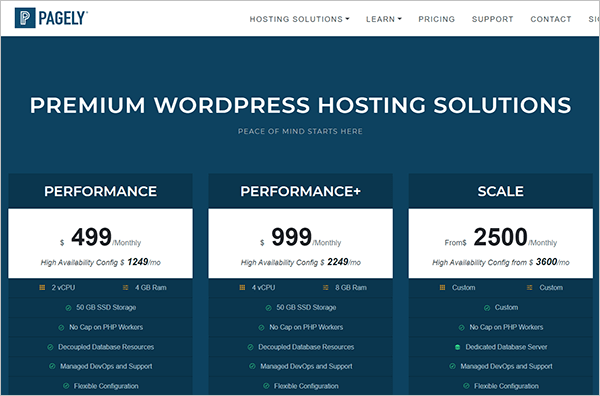Click the Premium WordPress Hosting Solutions headline
This screenshot has height=396, width=600.
(300, 105)
